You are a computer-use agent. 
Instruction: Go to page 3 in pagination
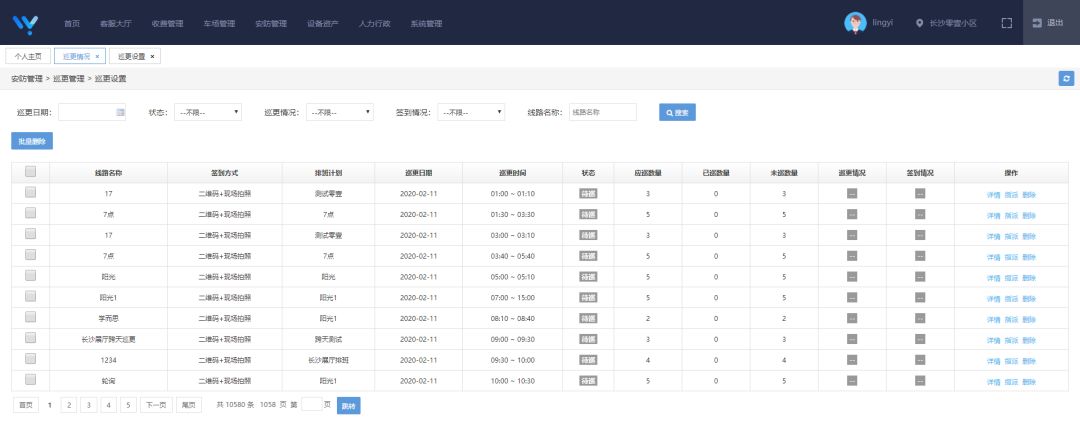click(89, 406)
